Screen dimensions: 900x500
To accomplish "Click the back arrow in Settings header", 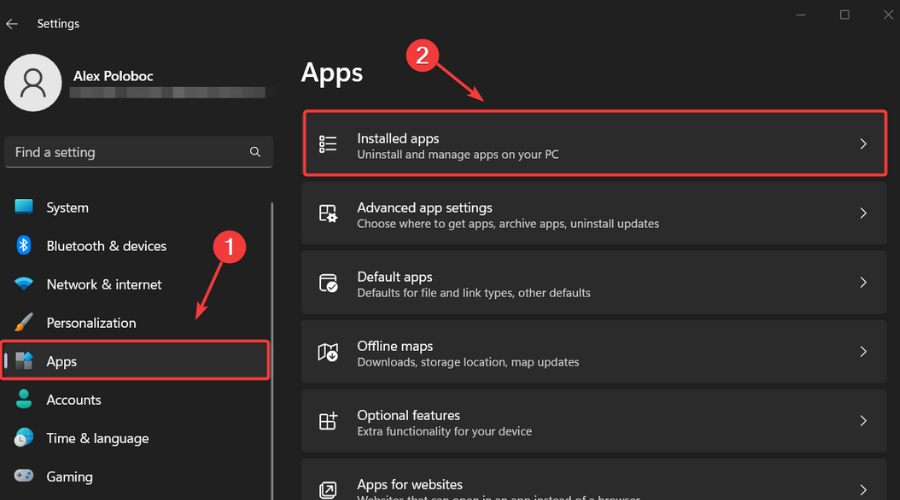I will point(11,24).
